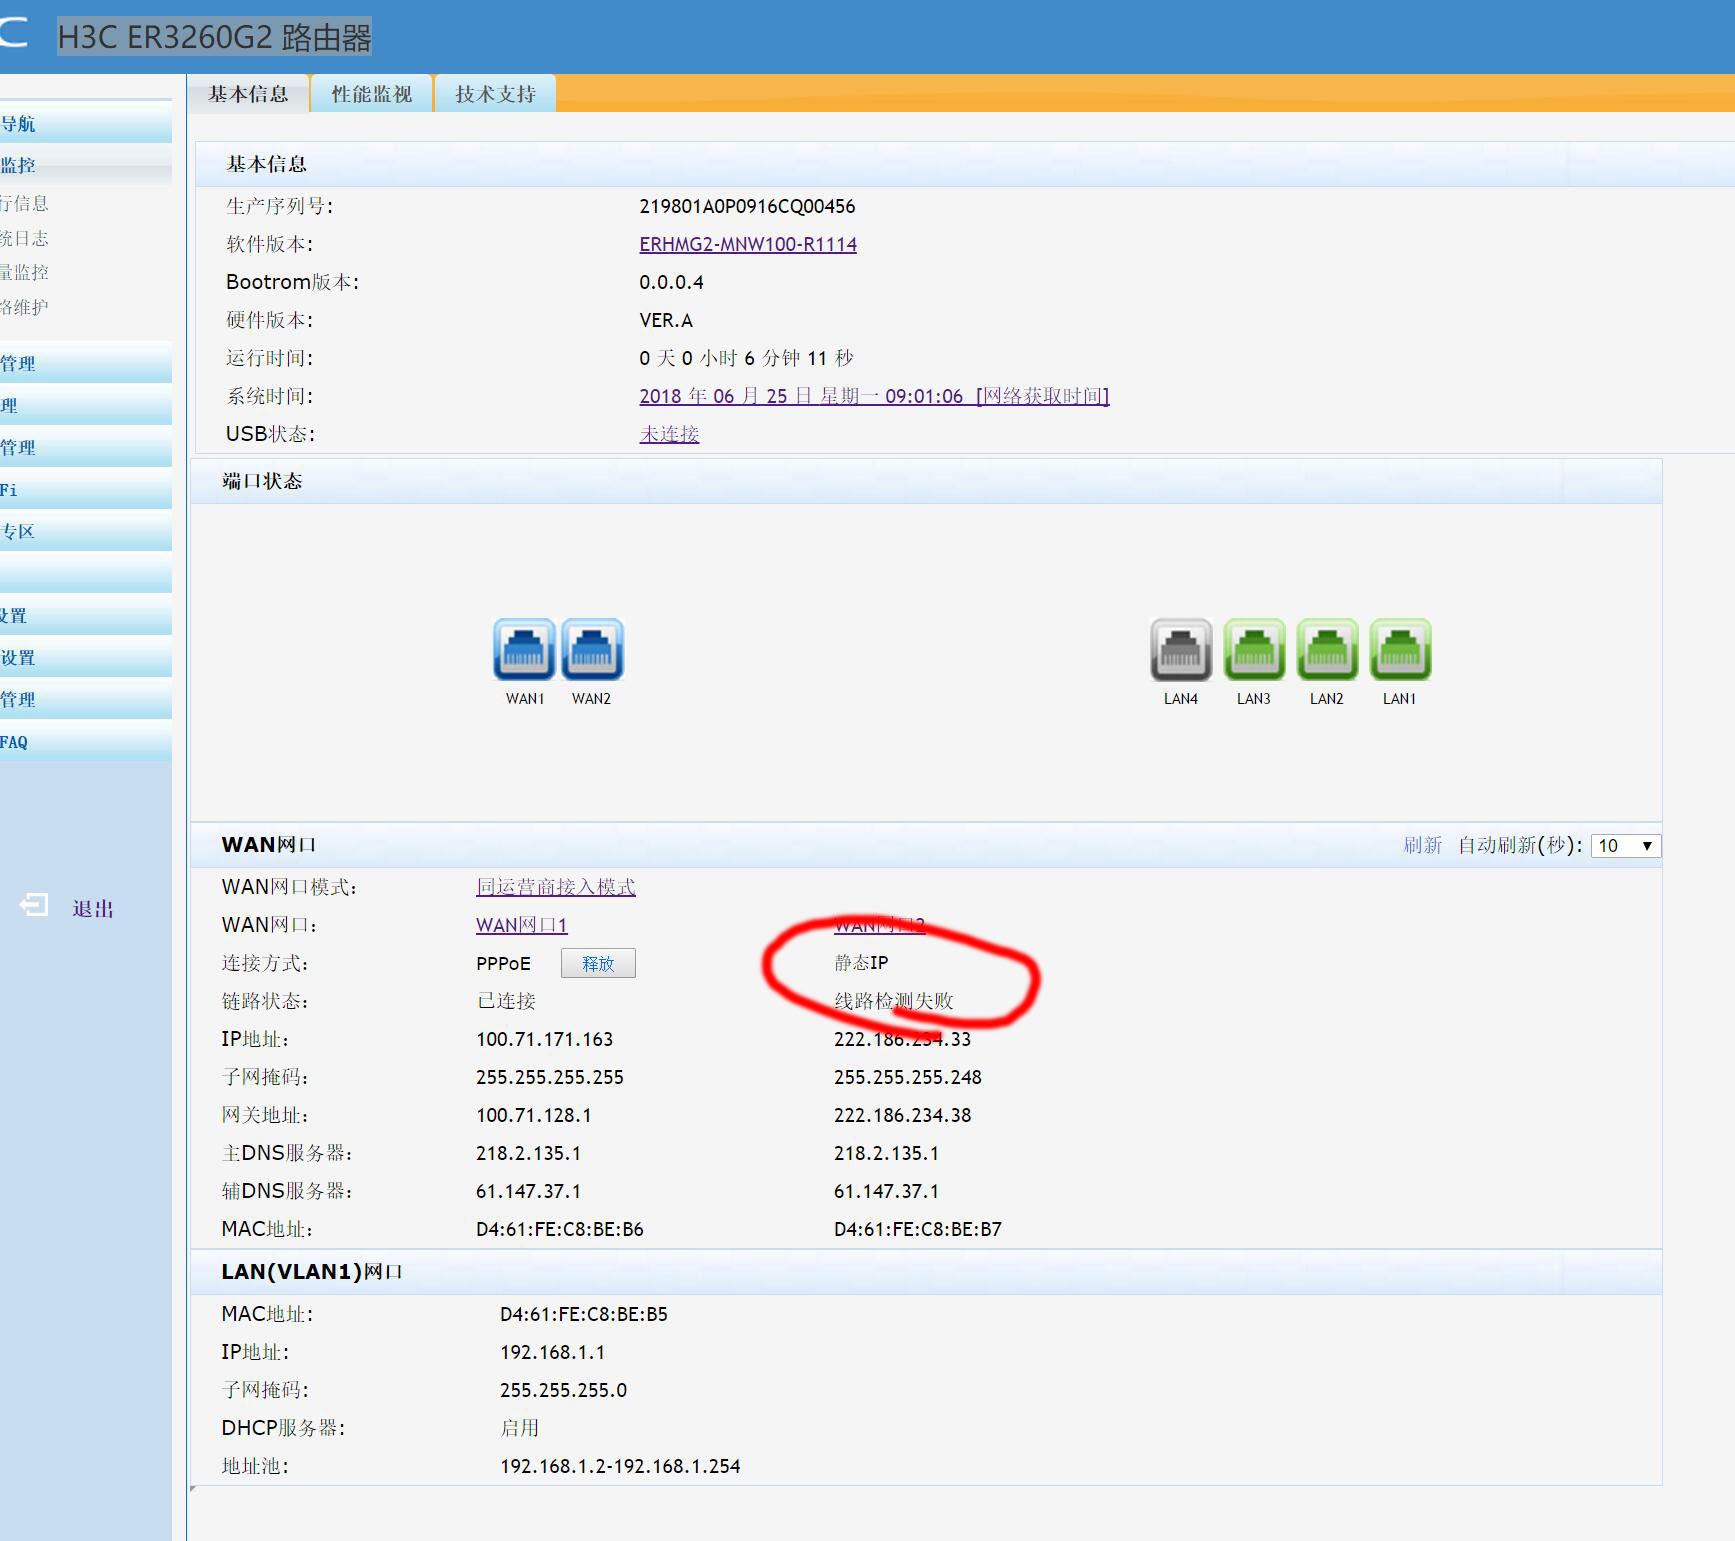Open the 量监控 sidebar submenu item

[x=25, y=272]
